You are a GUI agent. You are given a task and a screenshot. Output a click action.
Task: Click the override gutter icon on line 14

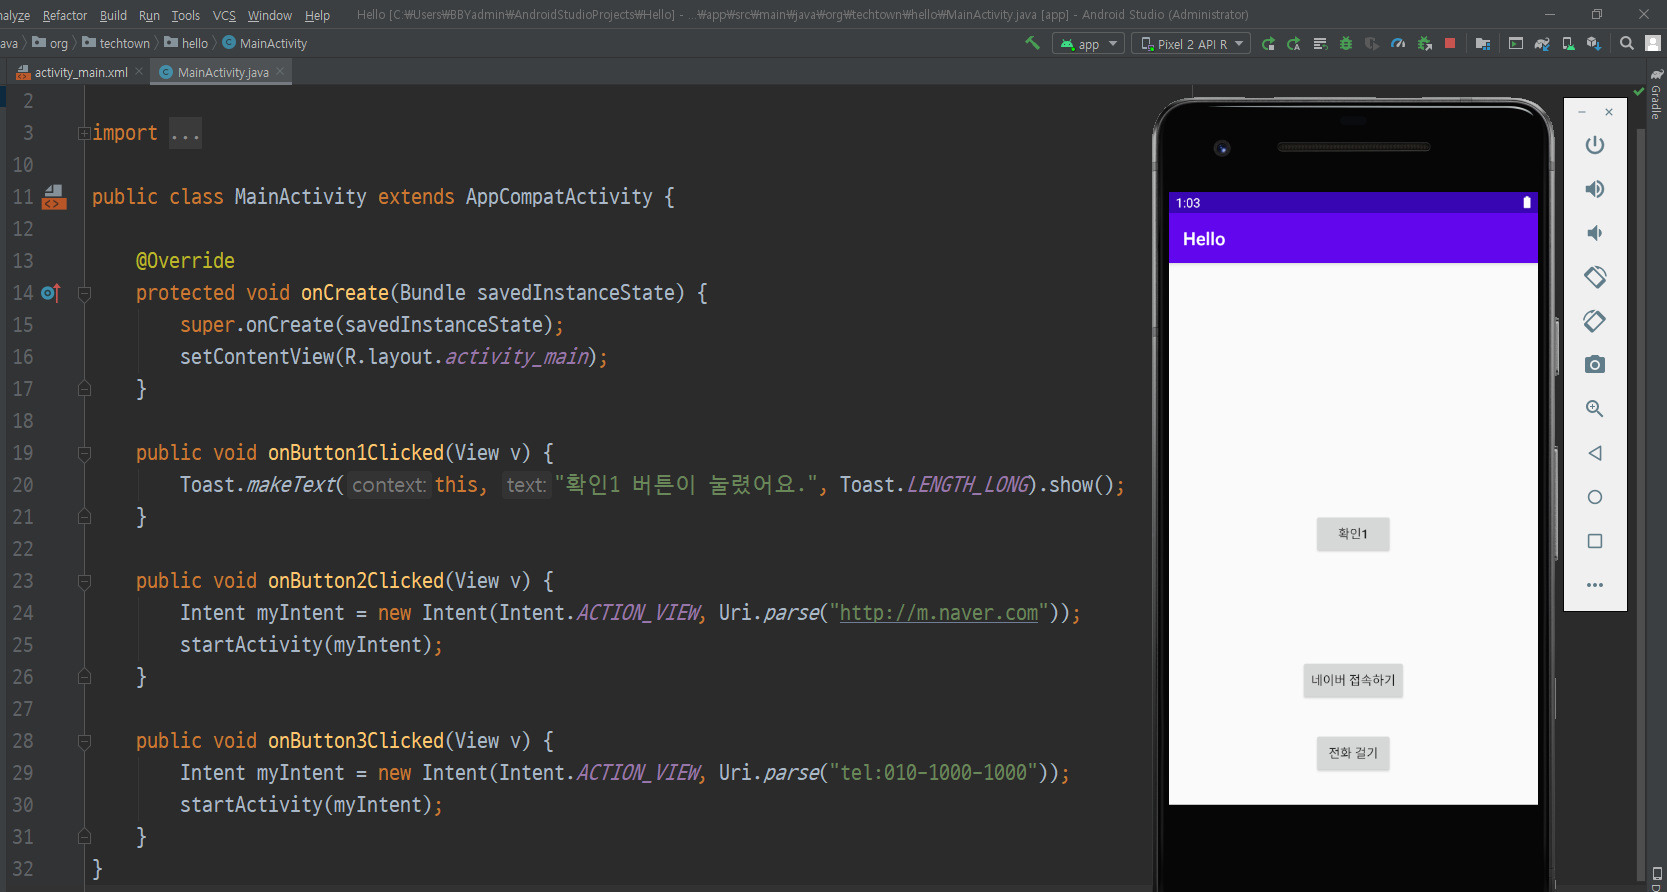pyautogui.click(x=50, y=293)
